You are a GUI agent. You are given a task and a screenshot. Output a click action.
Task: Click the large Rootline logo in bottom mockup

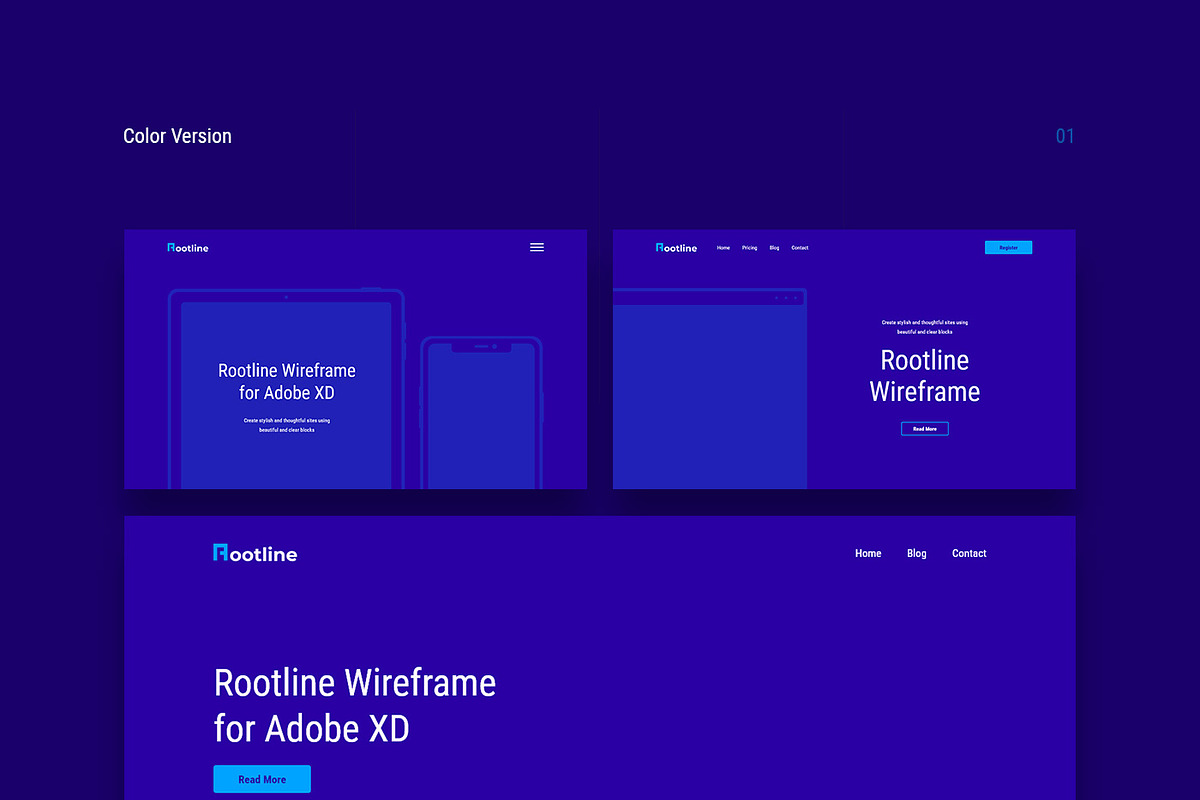tap(255, 553)
